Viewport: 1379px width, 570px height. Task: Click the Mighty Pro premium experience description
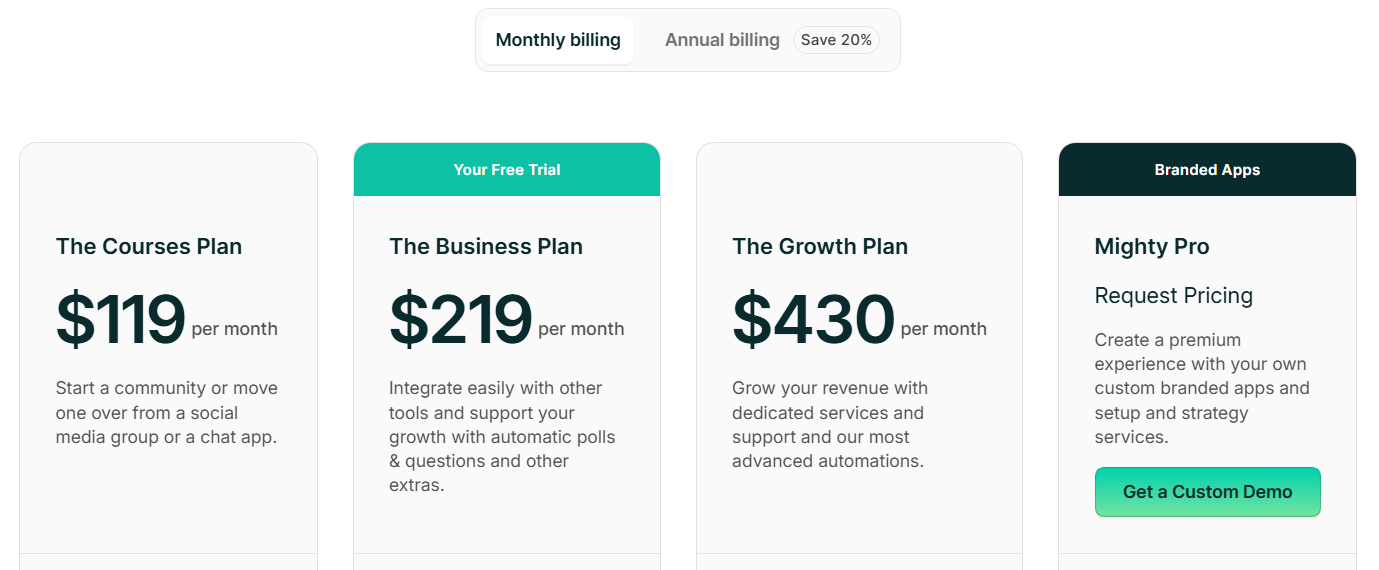pyautogui.click(x=1201, y=388)
